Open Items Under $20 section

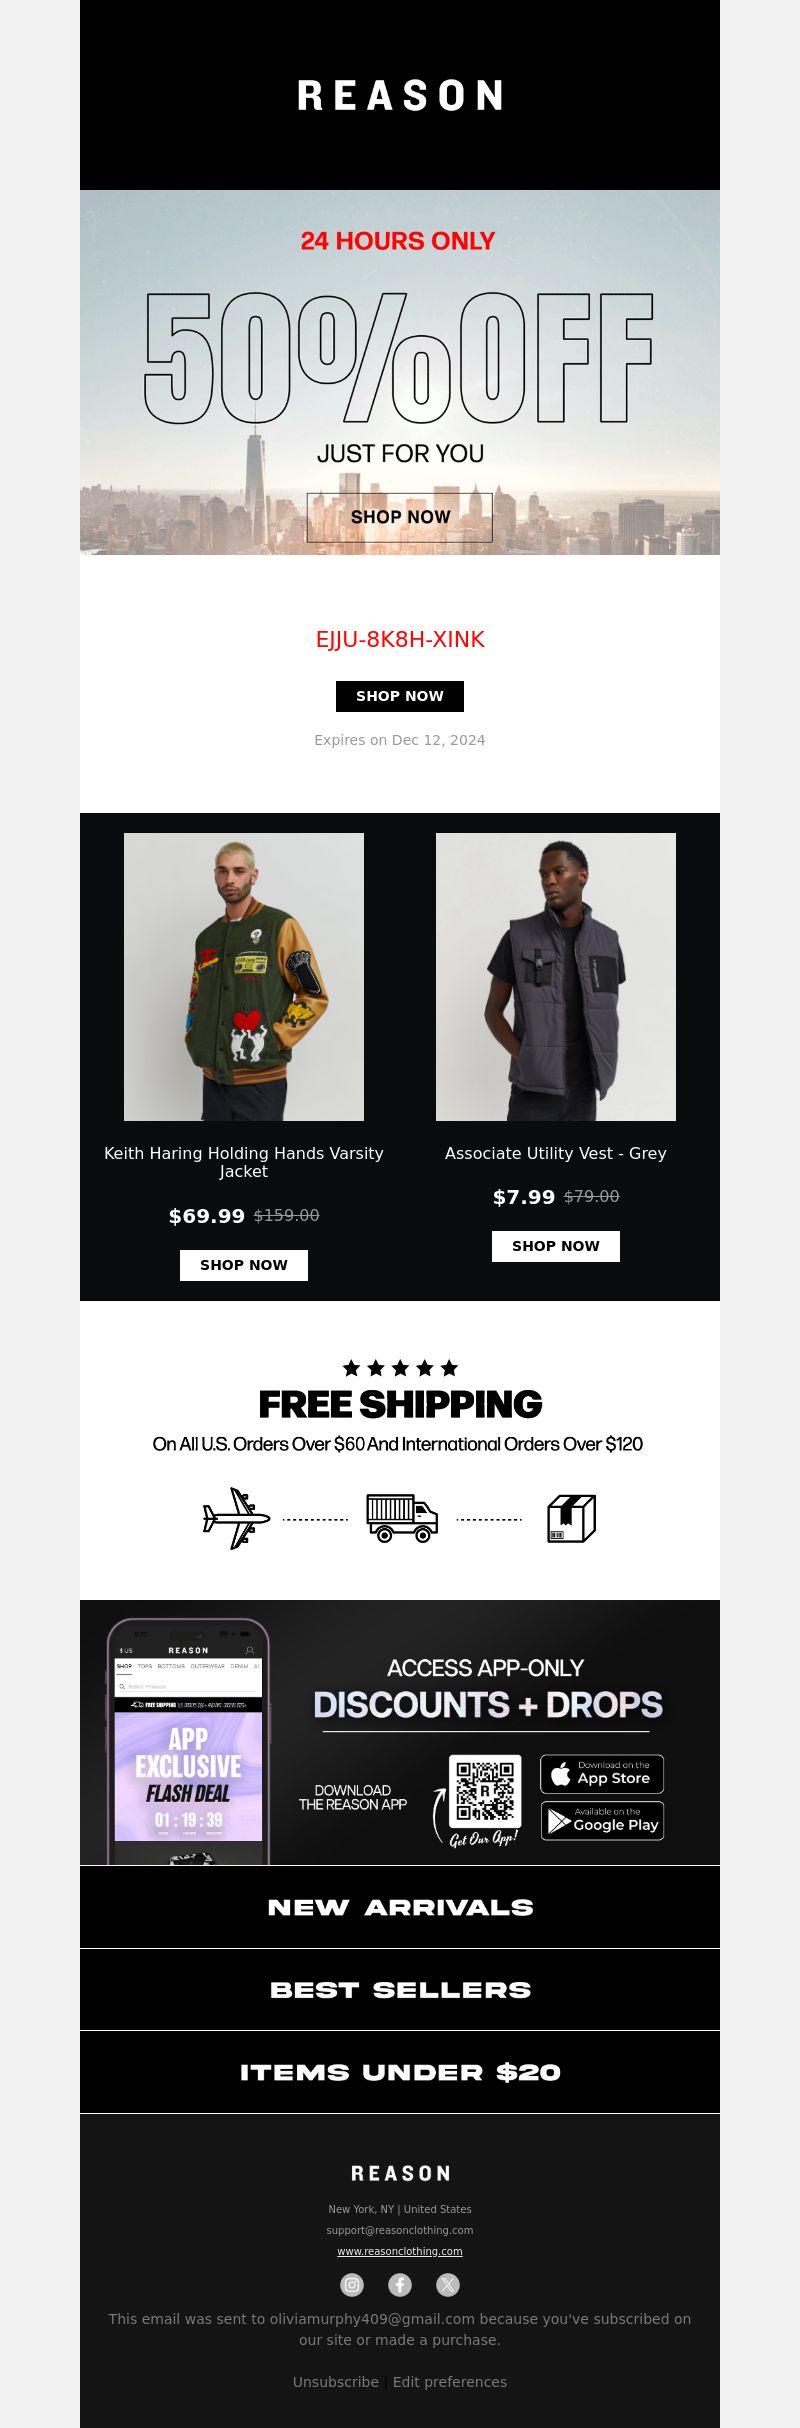pyautogui.click(x=400, y=2072)
